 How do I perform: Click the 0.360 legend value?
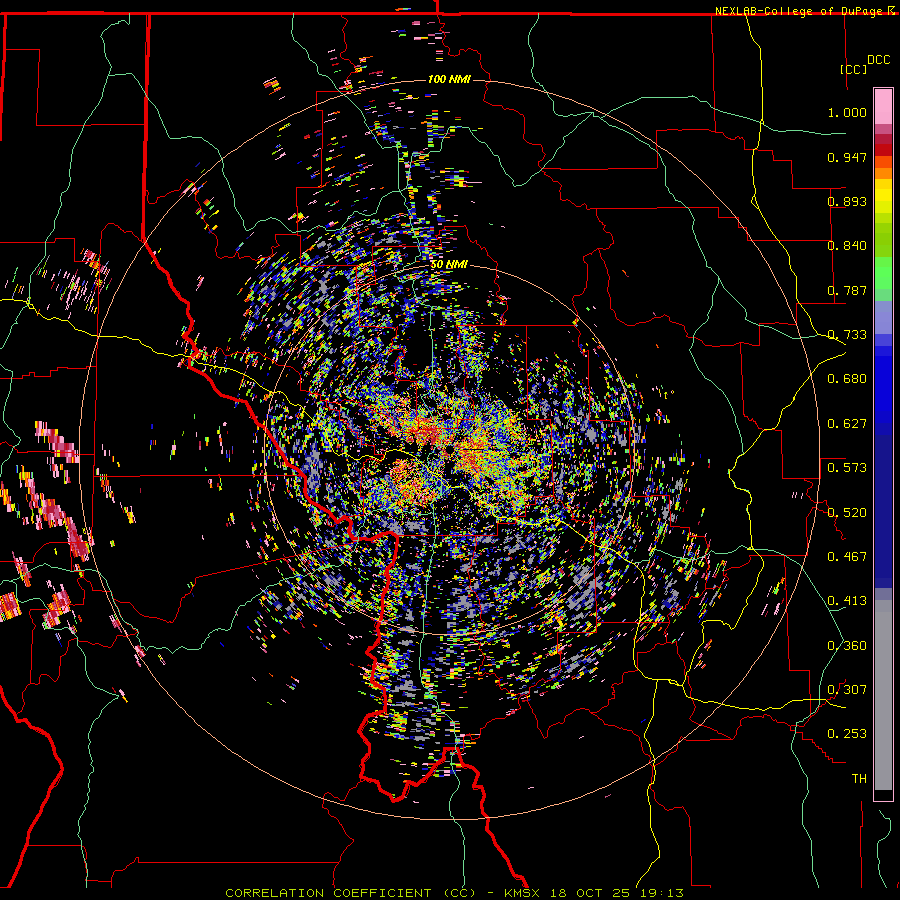847,646
